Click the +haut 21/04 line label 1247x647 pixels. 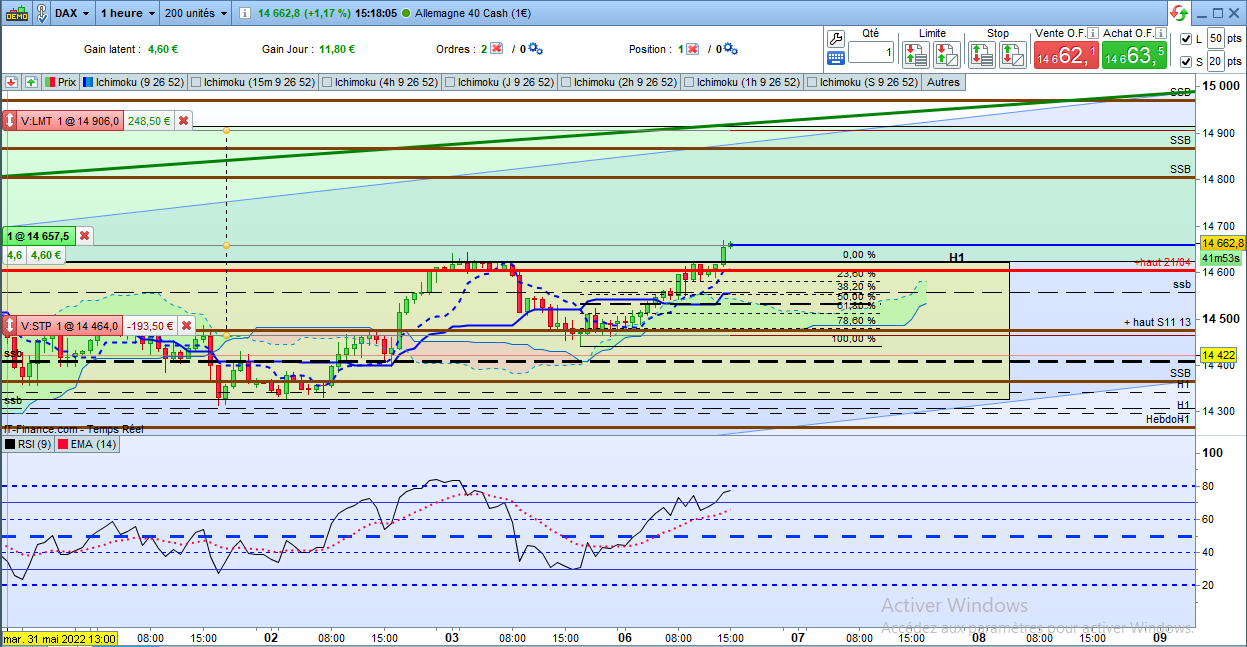[x=1163, y=262]
